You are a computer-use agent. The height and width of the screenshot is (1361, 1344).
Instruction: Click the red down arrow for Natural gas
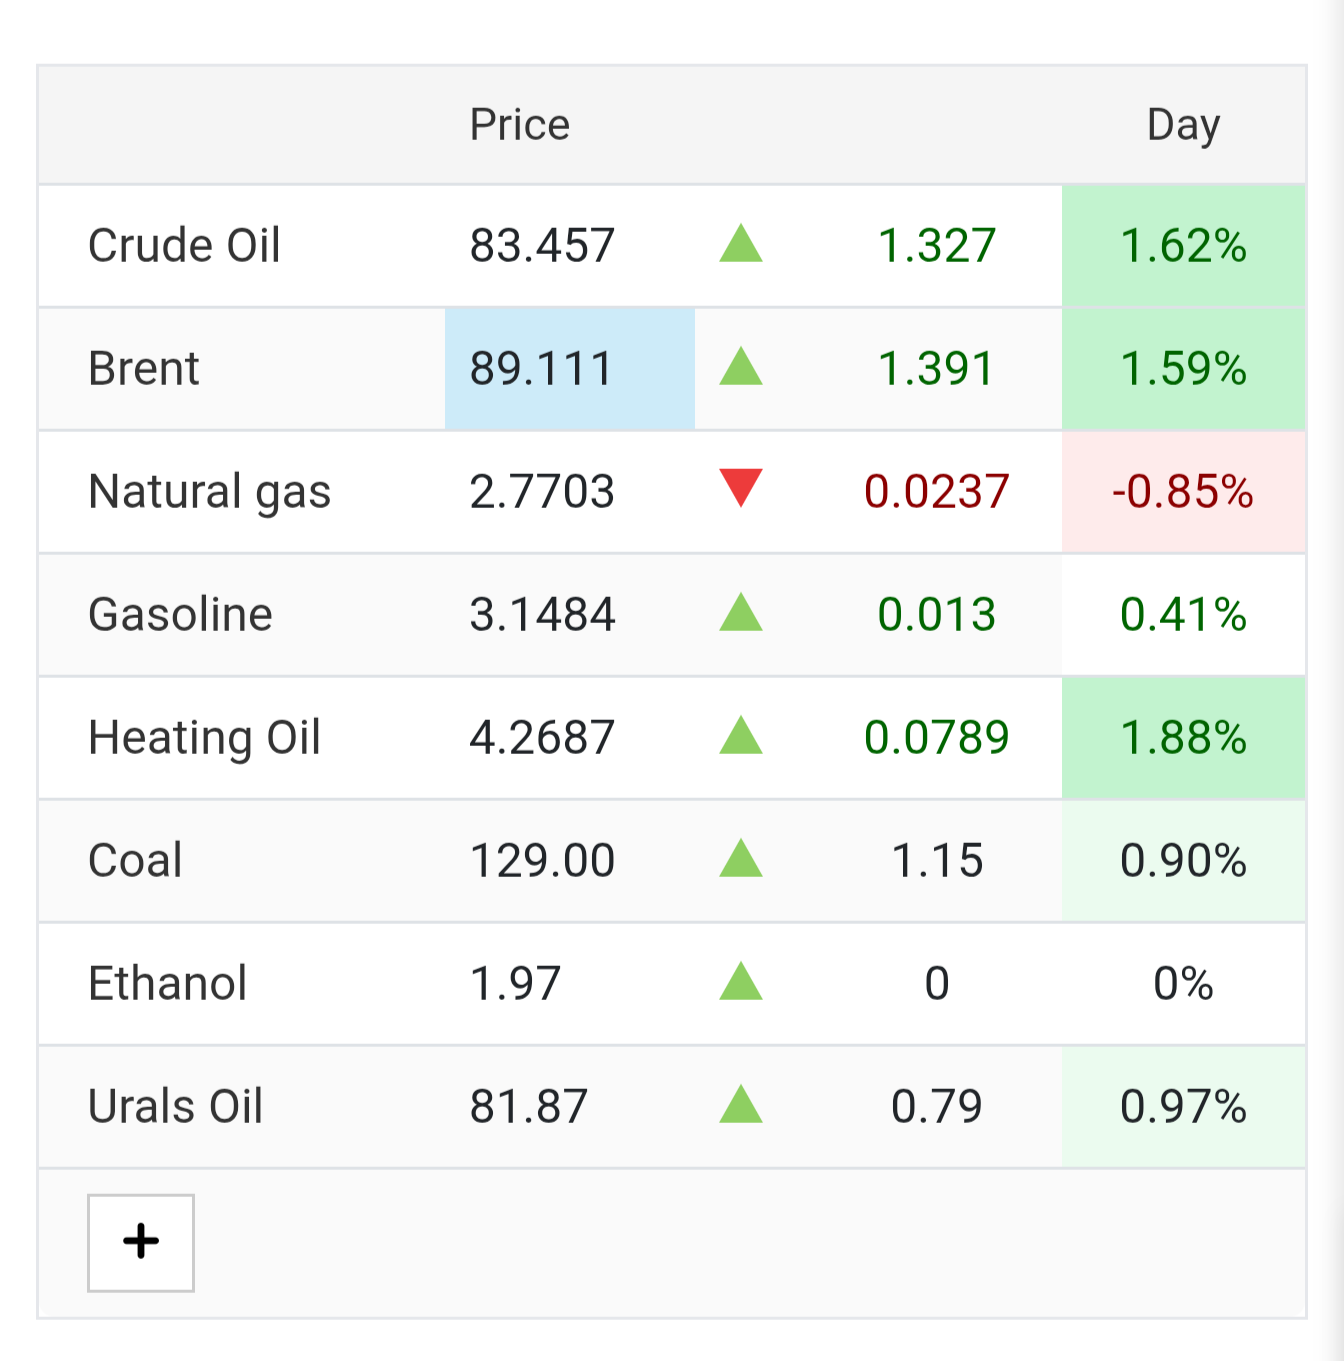coord(741,488)
